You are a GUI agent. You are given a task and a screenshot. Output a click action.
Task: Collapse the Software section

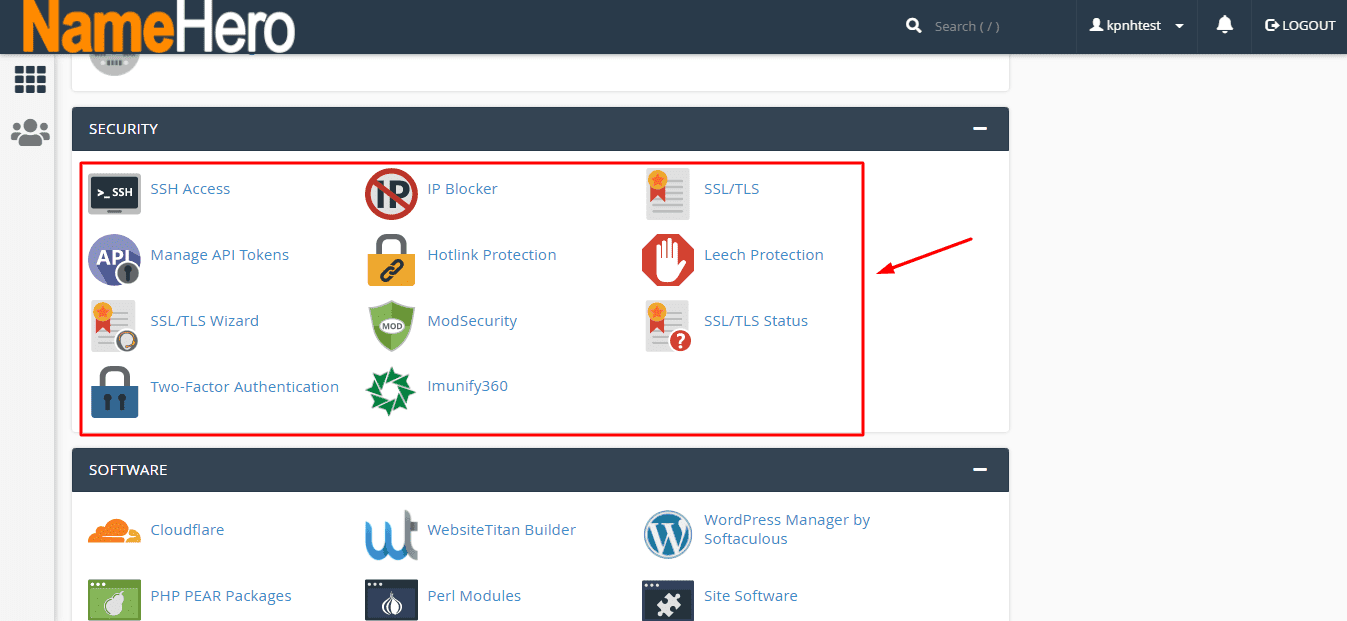coord(979,470)
